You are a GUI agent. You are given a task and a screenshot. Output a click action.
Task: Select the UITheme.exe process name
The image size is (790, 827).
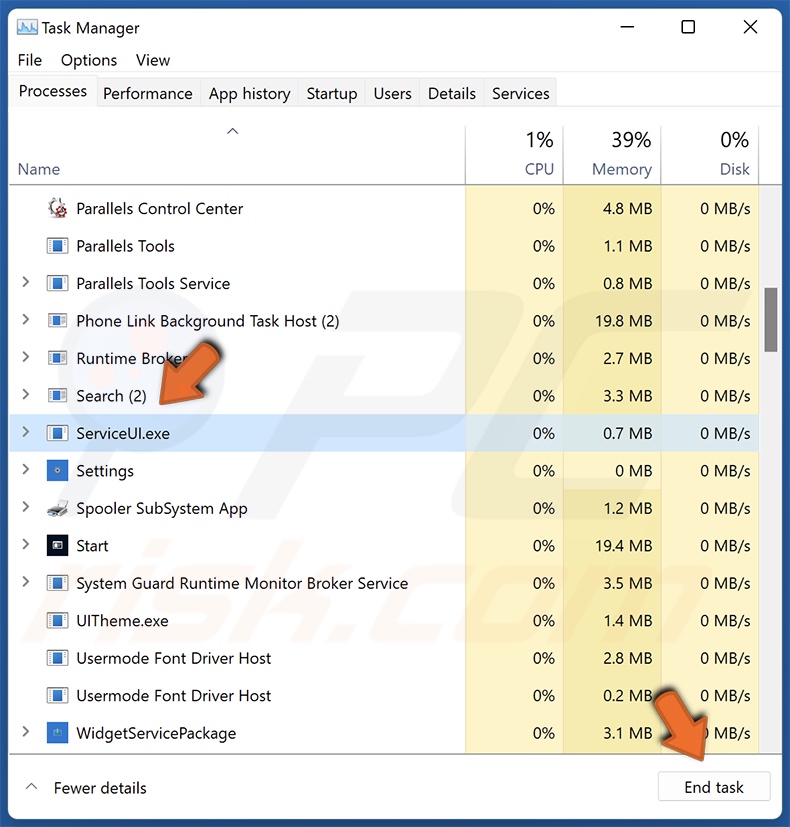[x=122, y=621]
